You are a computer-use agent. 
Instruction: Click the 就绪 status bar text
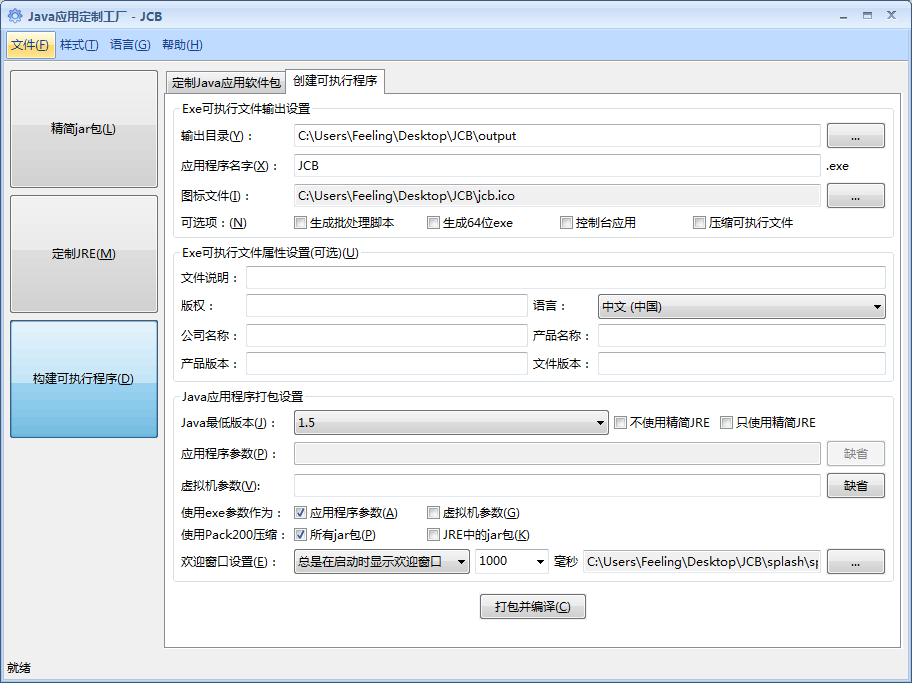click(19, 668)
